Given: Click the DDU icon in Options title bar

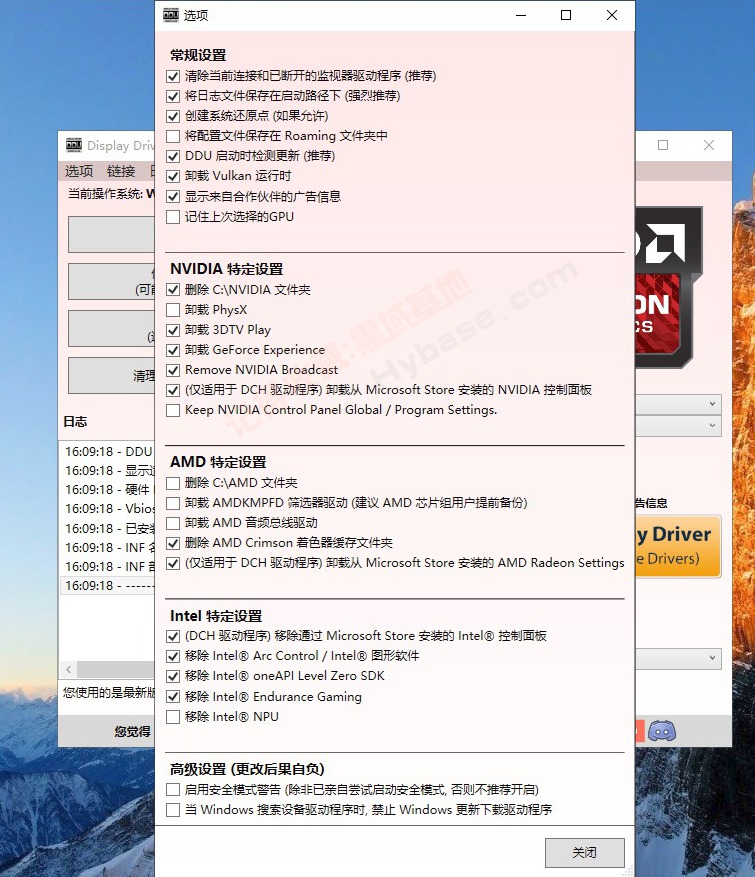Looking at the screenshot, I should pyautogui.click(x=171, y=15).
